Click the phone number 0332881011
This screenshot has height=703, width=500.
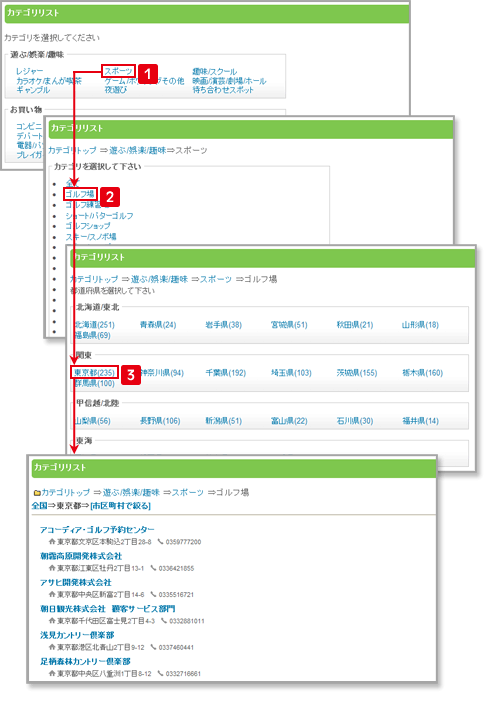[x=187, y=621]
